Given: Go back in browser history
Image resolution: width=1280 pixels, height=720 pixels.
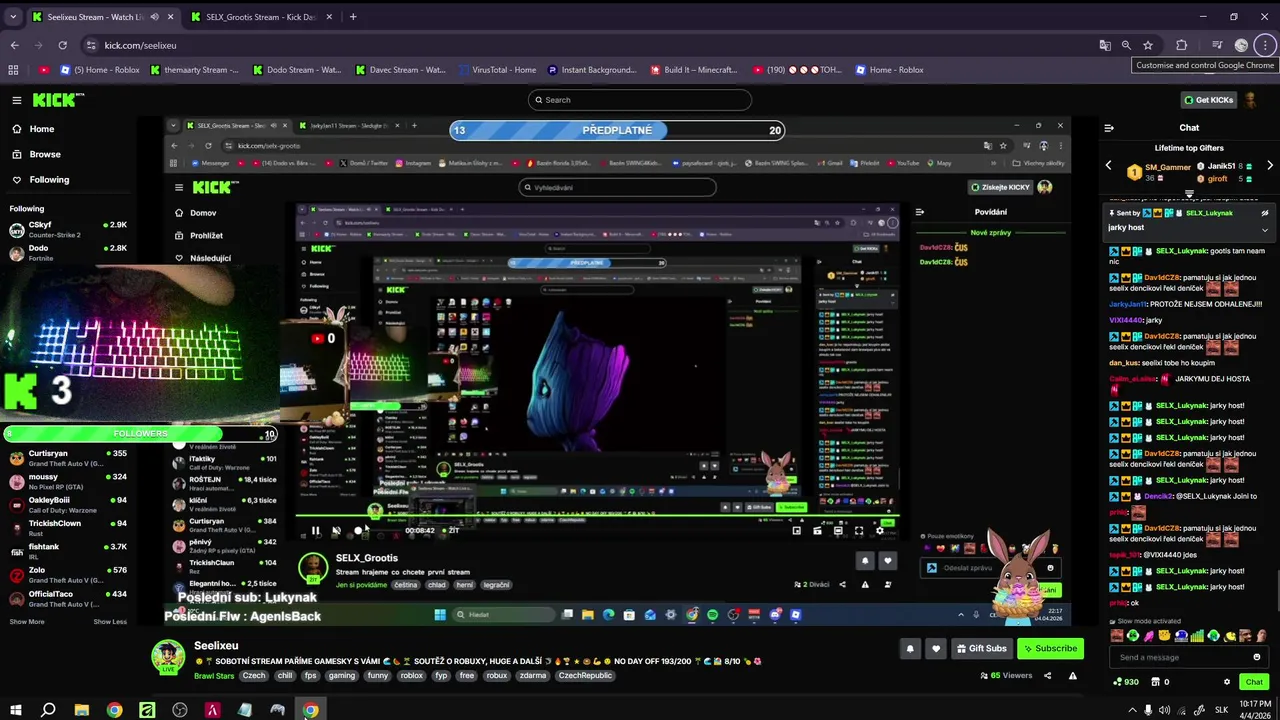Looking at the screenshot, I should coord(14,45).
